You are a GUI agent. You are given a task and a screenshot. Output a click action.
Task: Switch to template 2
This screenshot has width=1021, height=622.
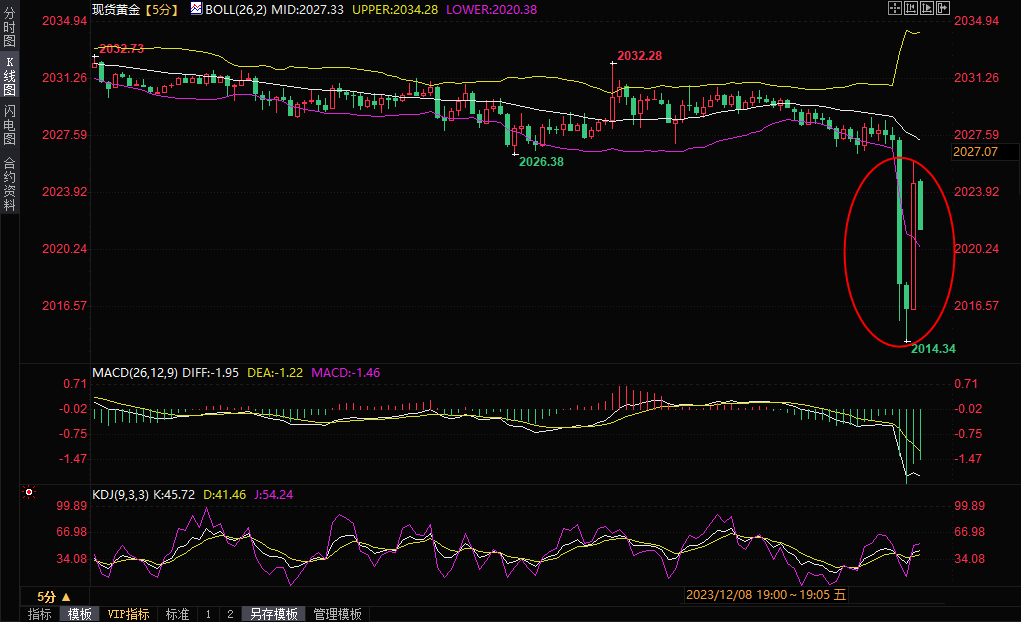tap(229, 614)
